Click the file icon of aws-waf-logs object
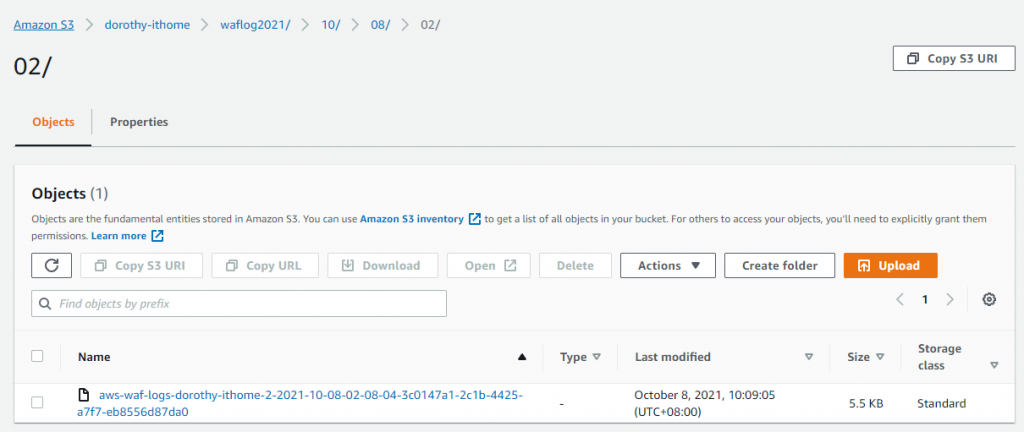The height and width of the screenshot is (432, 1024). [x=83, y=395]
